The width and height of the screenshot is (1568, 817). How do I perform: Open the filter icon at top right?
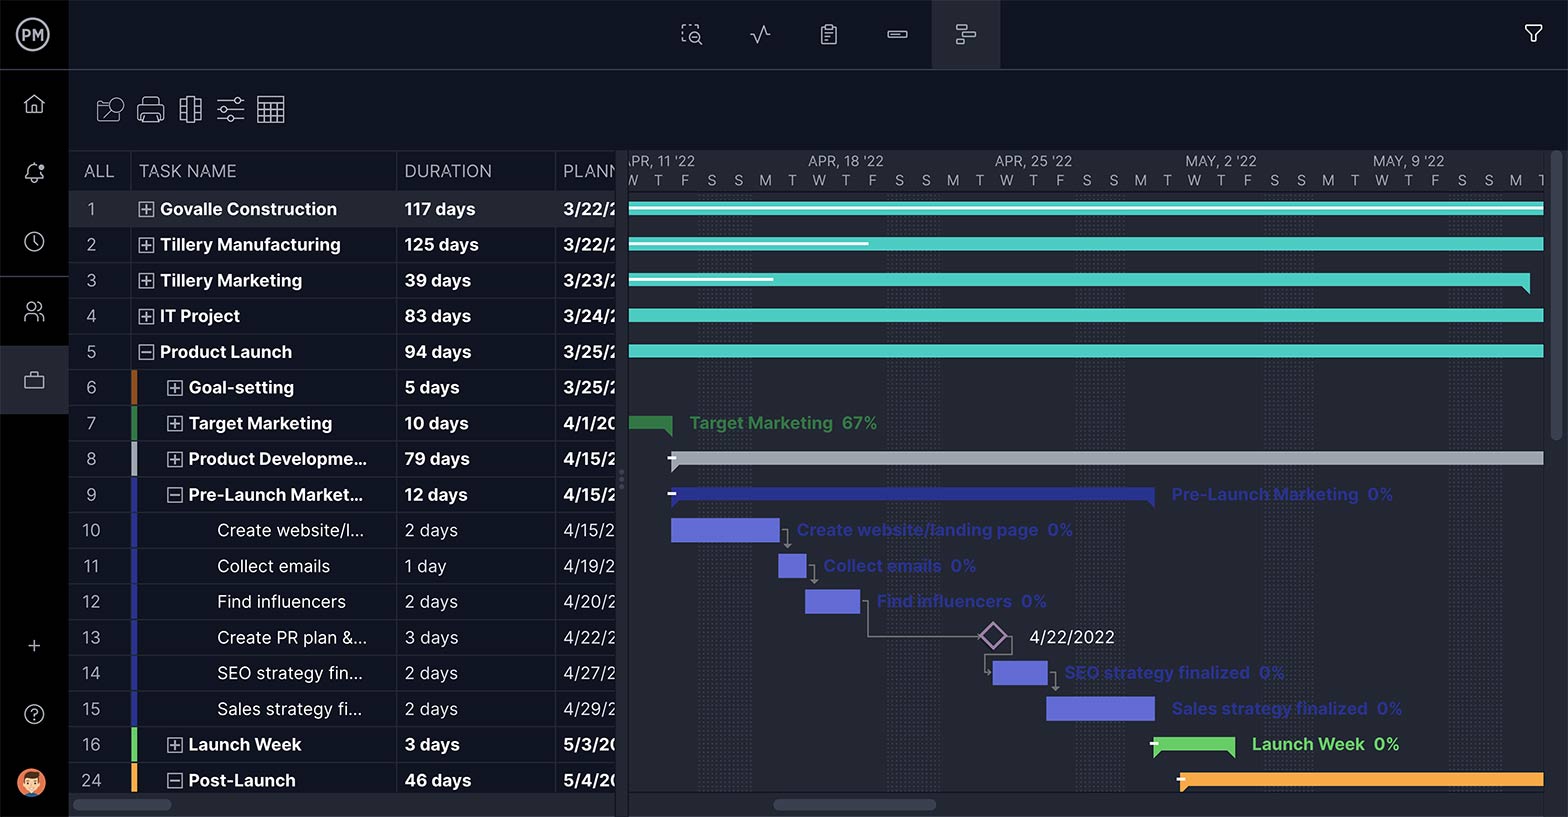(x=1532, y=34)
